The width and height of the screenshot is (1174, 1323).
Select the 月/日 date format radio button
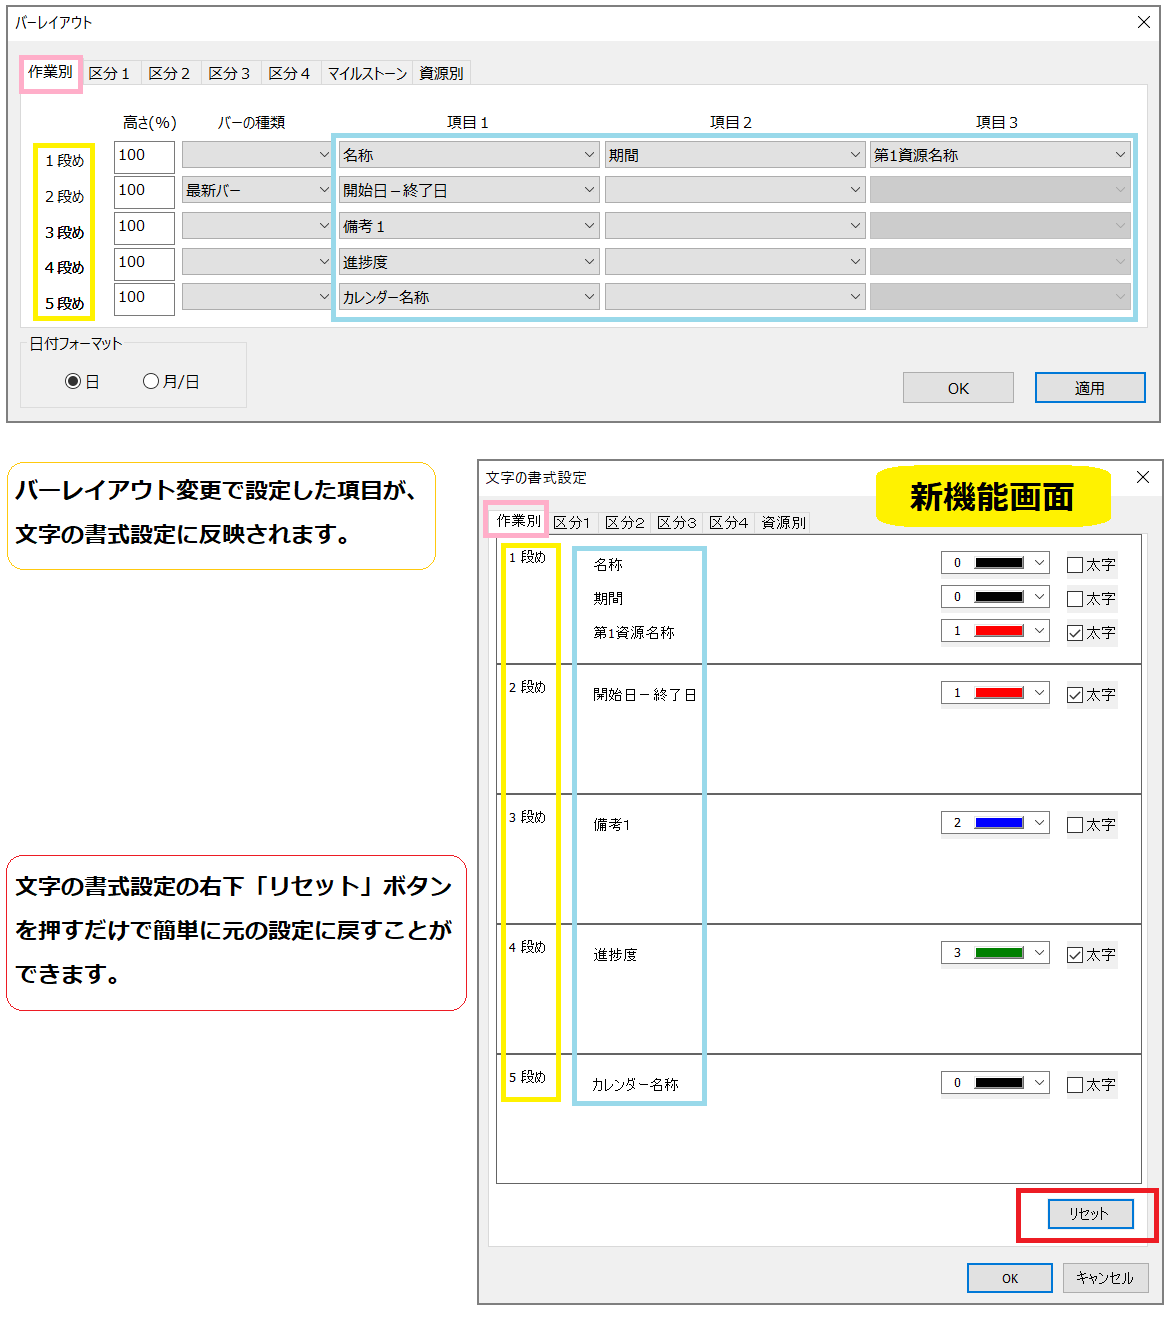(151, 381)
